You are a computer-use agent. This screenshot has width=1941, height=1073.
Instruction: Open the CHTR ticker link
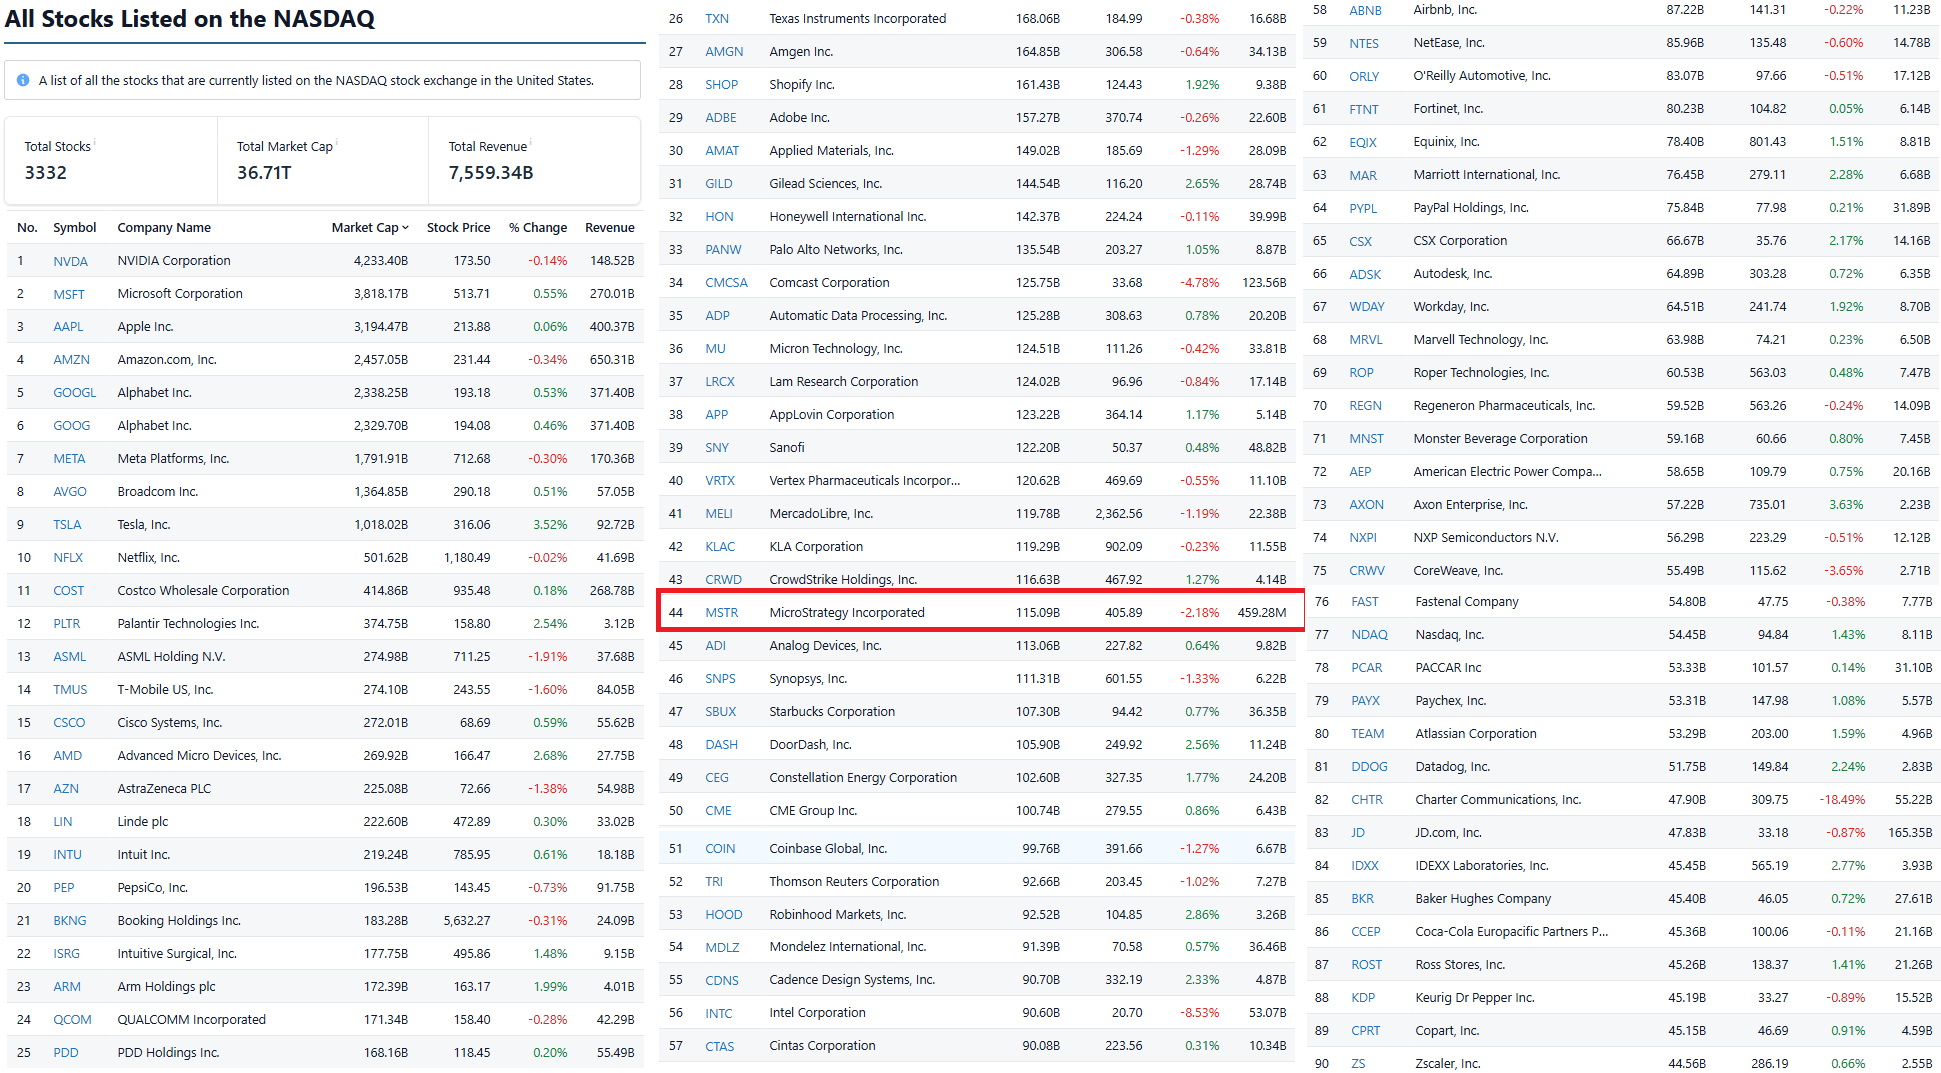tap(1367, 800)
